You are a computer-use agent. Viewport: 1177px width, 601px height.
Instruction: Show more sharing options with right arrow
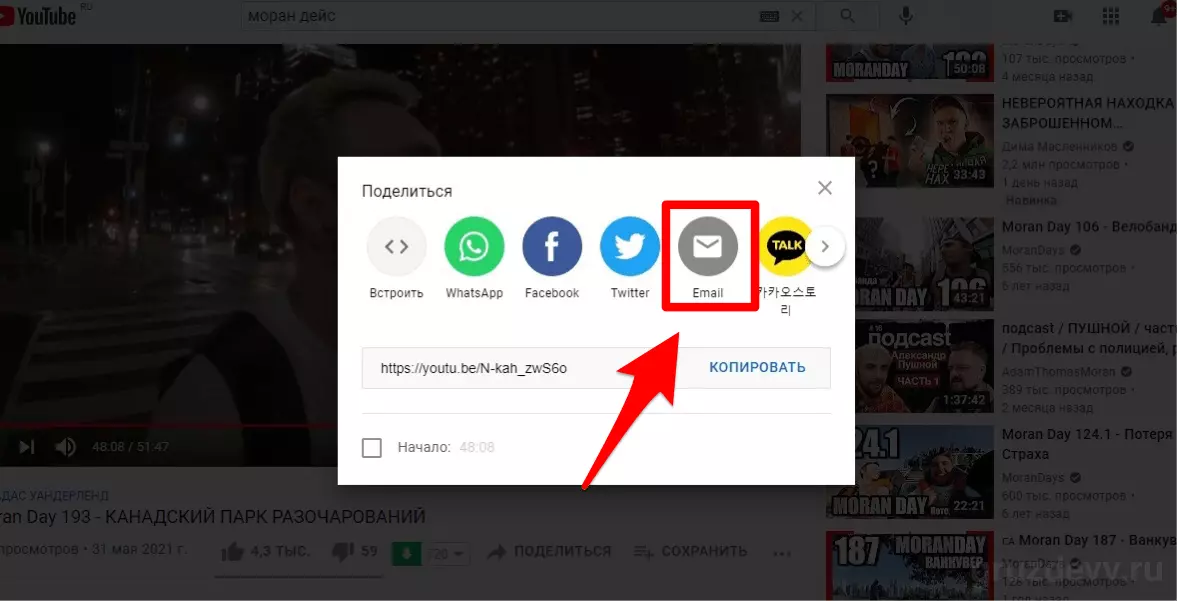coord(825,246)
